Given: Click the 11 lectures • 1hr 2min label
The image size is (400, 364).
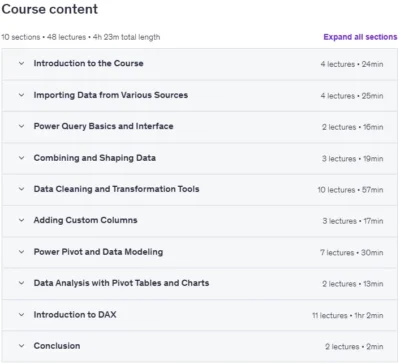Looking at the screenshot, I should 348,315.
